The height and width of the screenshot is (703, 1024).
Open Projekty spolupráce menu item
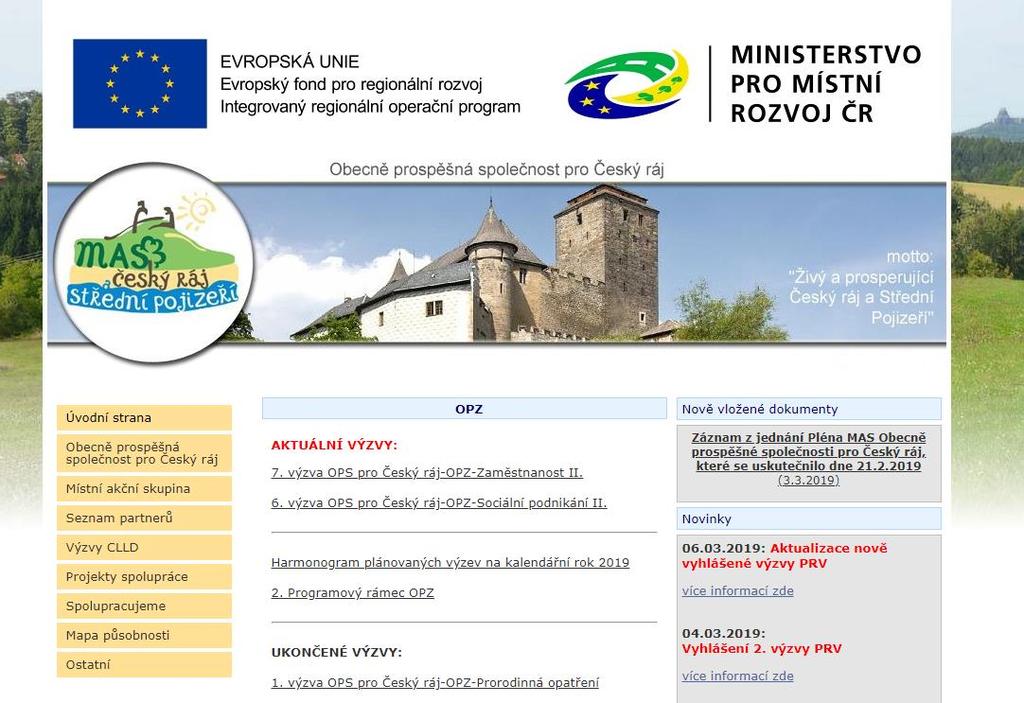(144, 577)
